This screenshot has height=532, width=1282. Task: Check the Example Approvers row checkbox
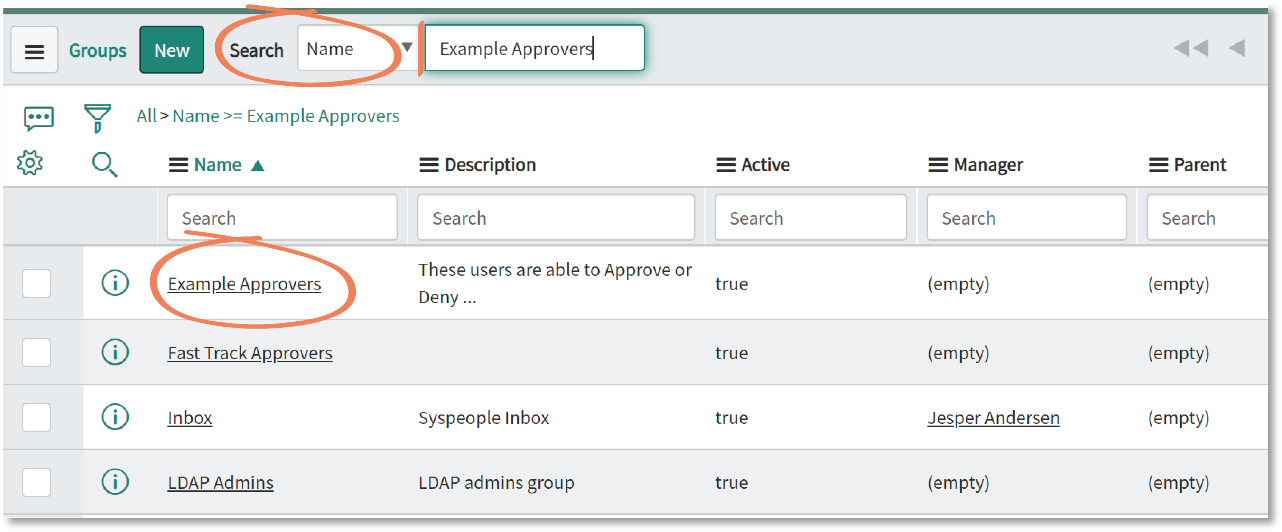pyautogui.click(x=37, y=284)
